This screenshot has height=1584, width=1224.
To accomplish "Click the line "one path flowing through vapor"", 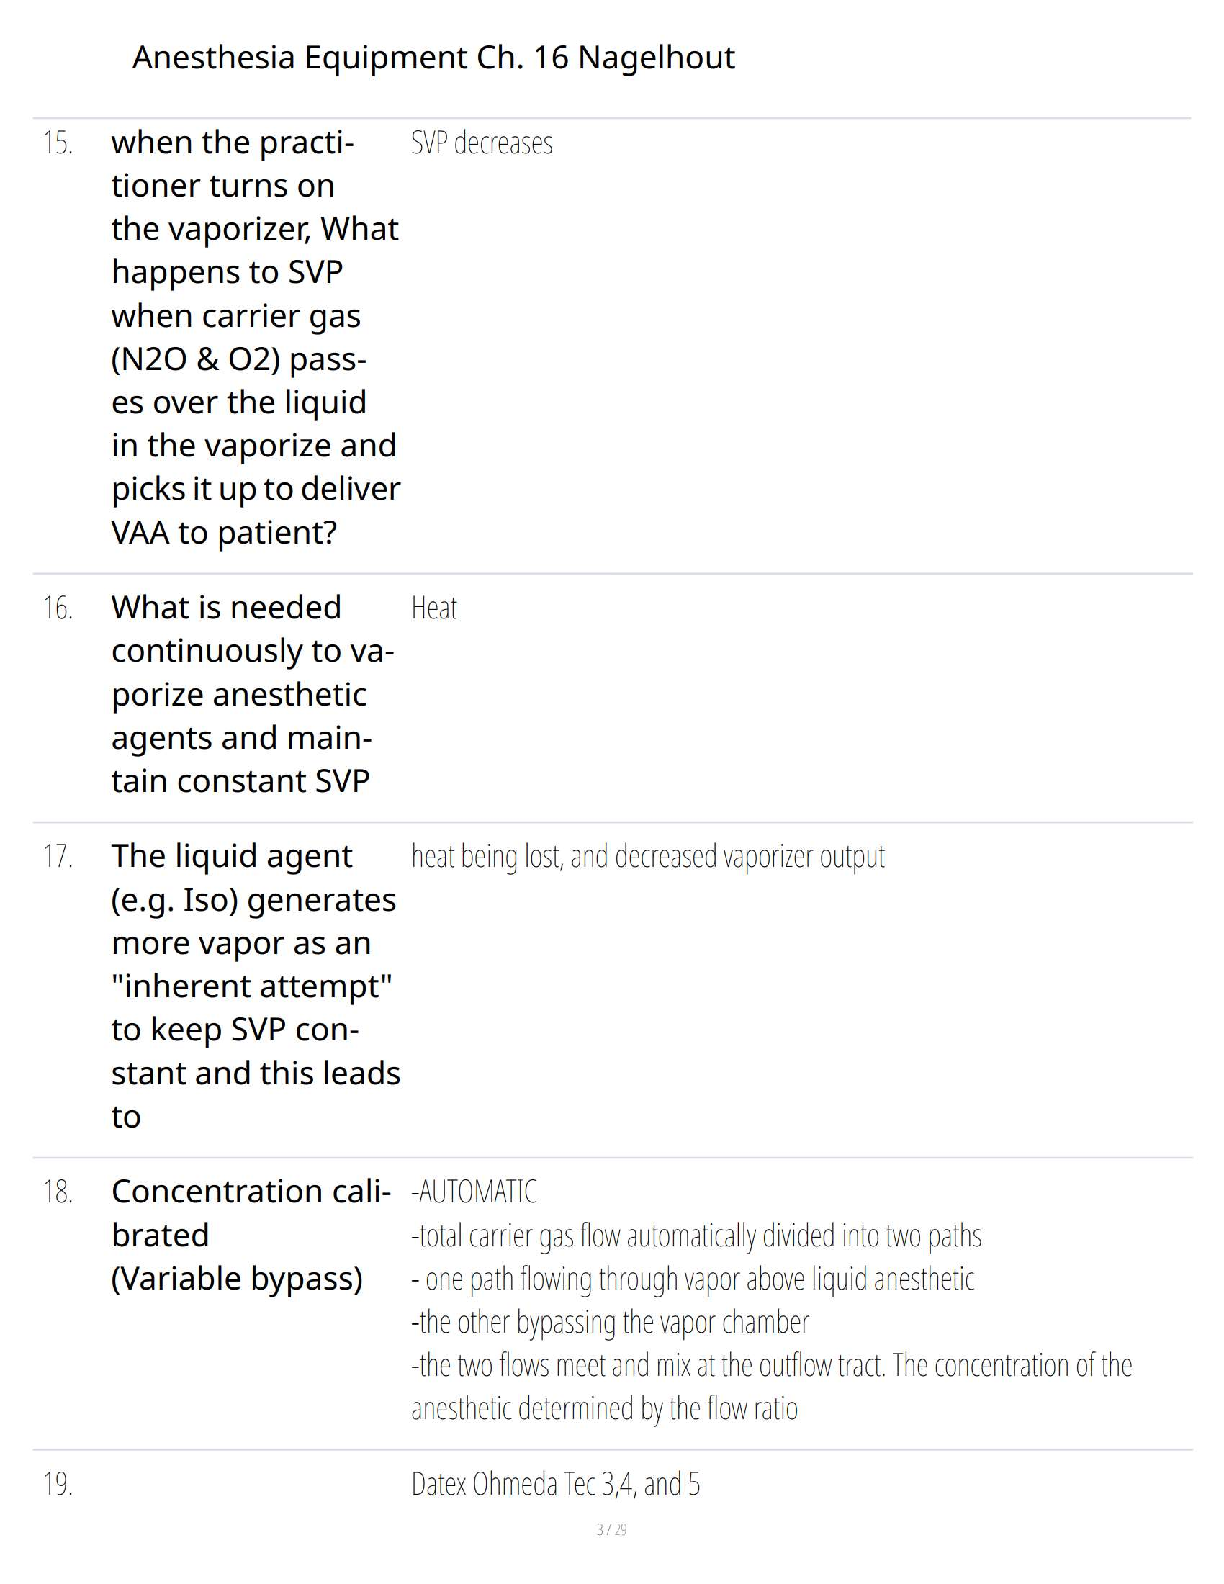I will 693,1279.
